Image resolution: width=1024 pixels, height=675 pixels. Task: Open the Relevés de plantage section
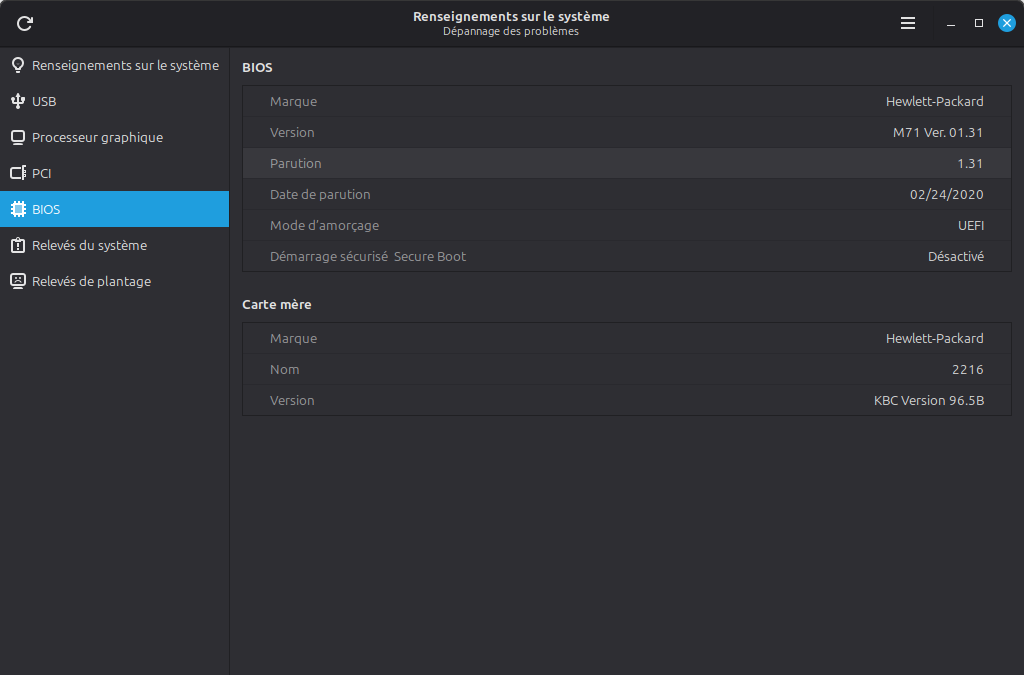coord(92,281)
